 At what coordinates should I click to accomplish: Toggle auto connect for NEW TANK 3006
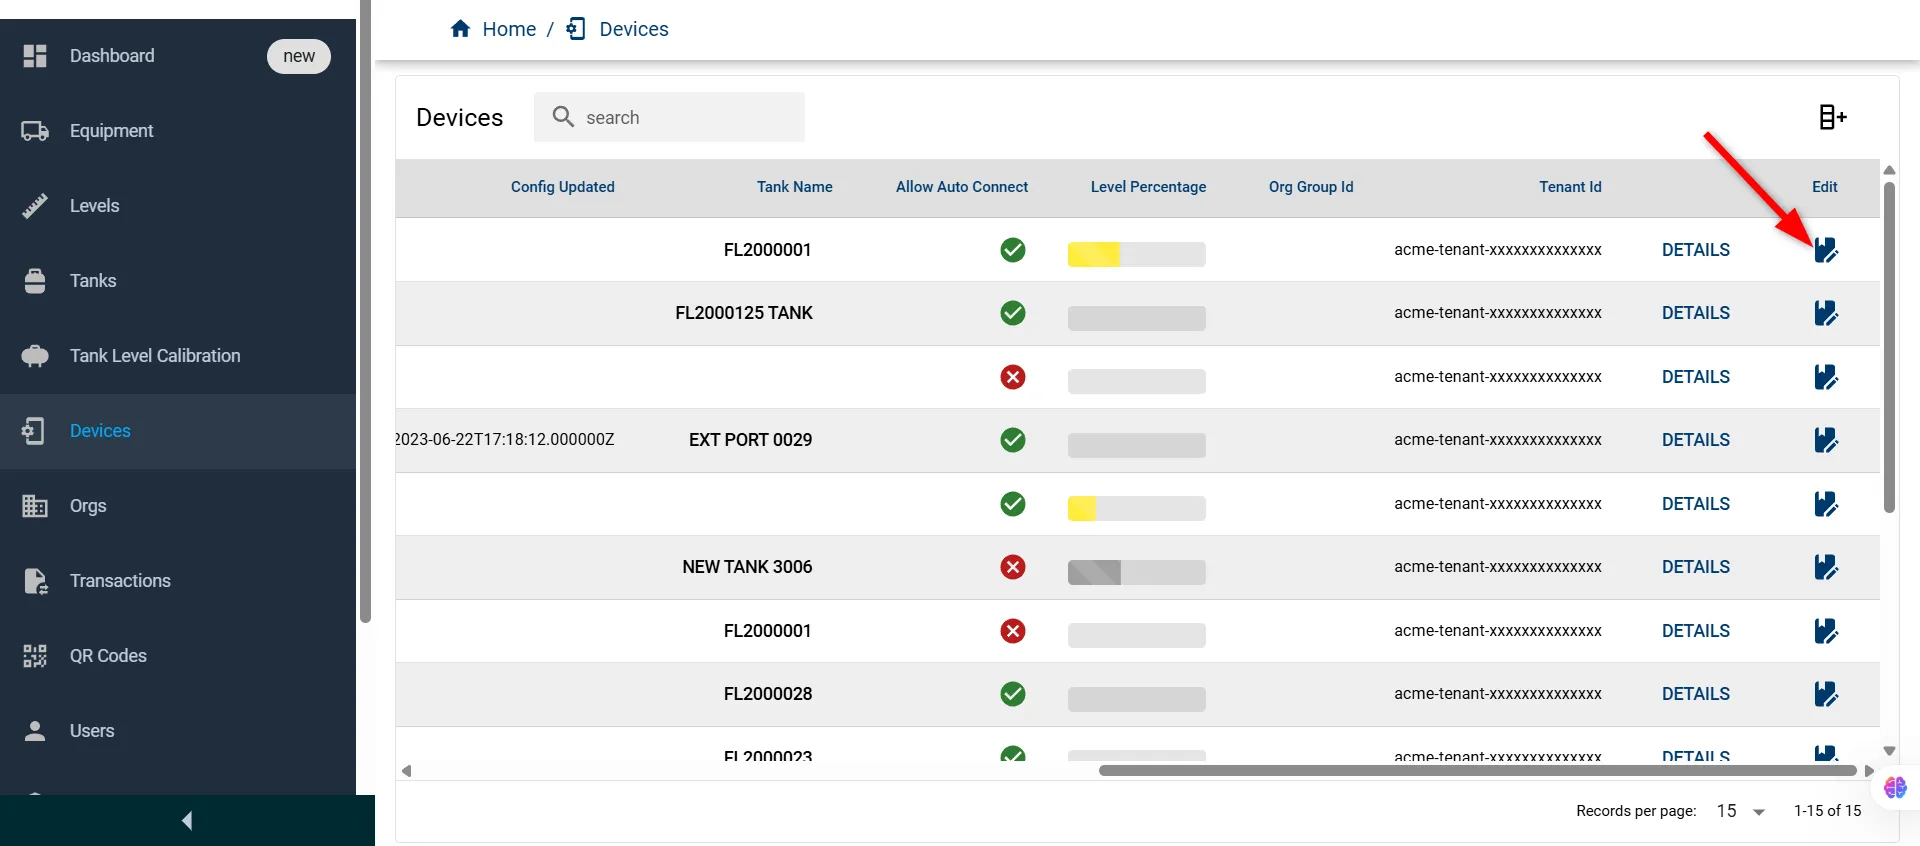[1013, 567]
